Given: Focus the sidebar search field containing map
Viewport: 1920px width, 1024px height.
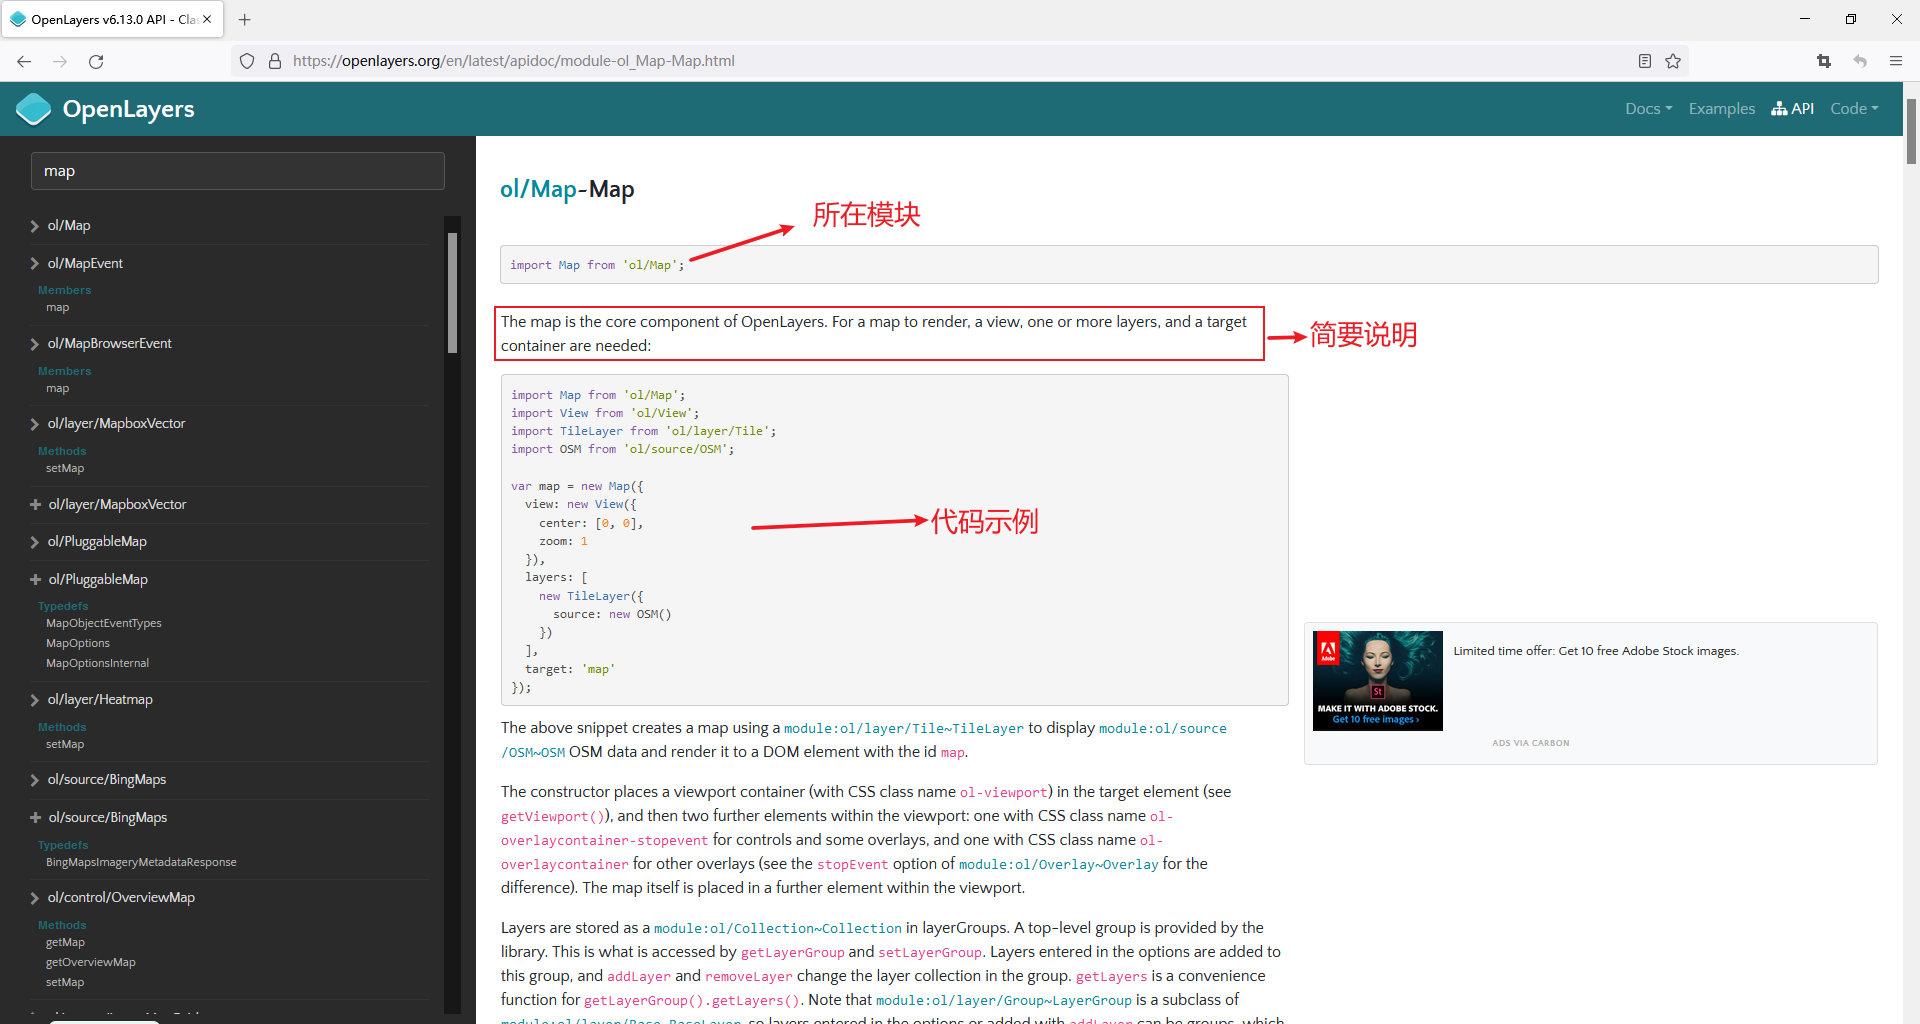Looking at the screenshot, I should point(238,171).
